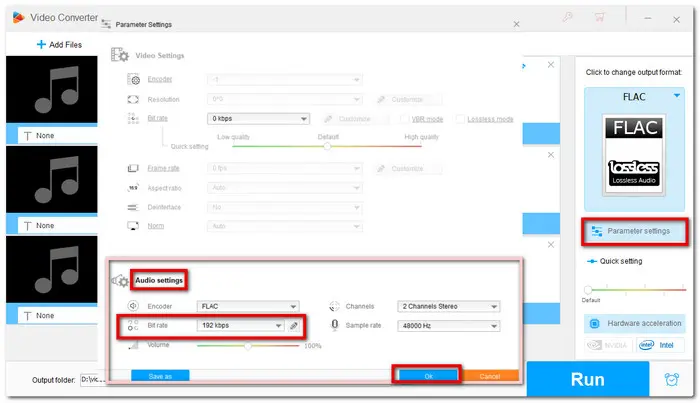This screenshot has height=403, width=700.
Task: Open the video Encoder dropdown
Action: coord(284,79)
